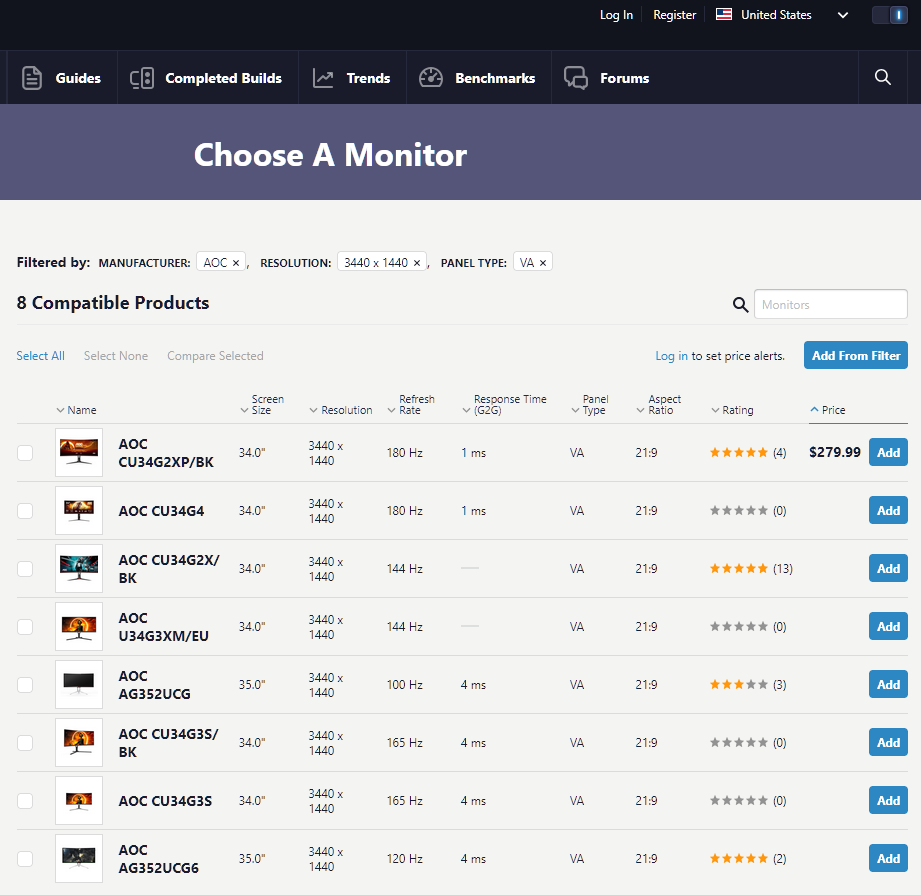This screenshot has height=895, width=921.
Task: Open AOC CU34G2X/BK thumbnail
Action: point(79,568)
